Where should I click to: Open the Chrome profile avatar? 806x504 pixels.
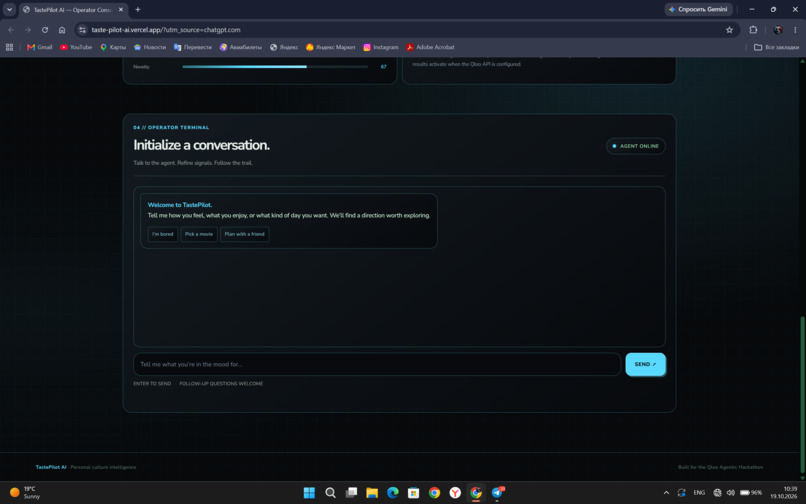(x=778, y=30)
